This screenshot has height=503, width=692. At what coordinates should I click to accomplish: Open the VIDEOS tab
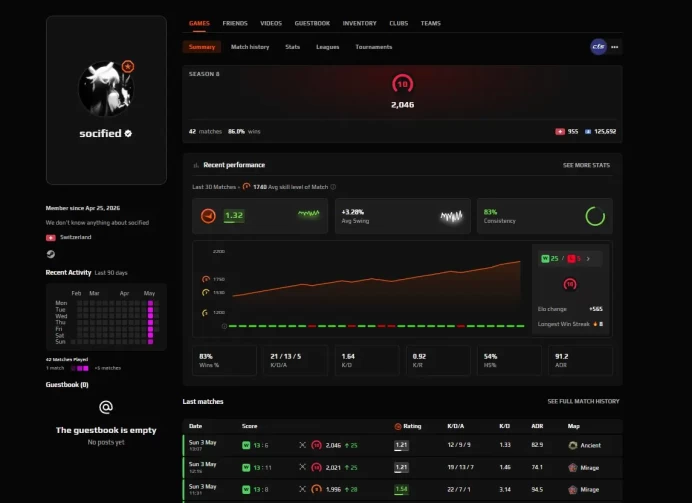point(271,23)
